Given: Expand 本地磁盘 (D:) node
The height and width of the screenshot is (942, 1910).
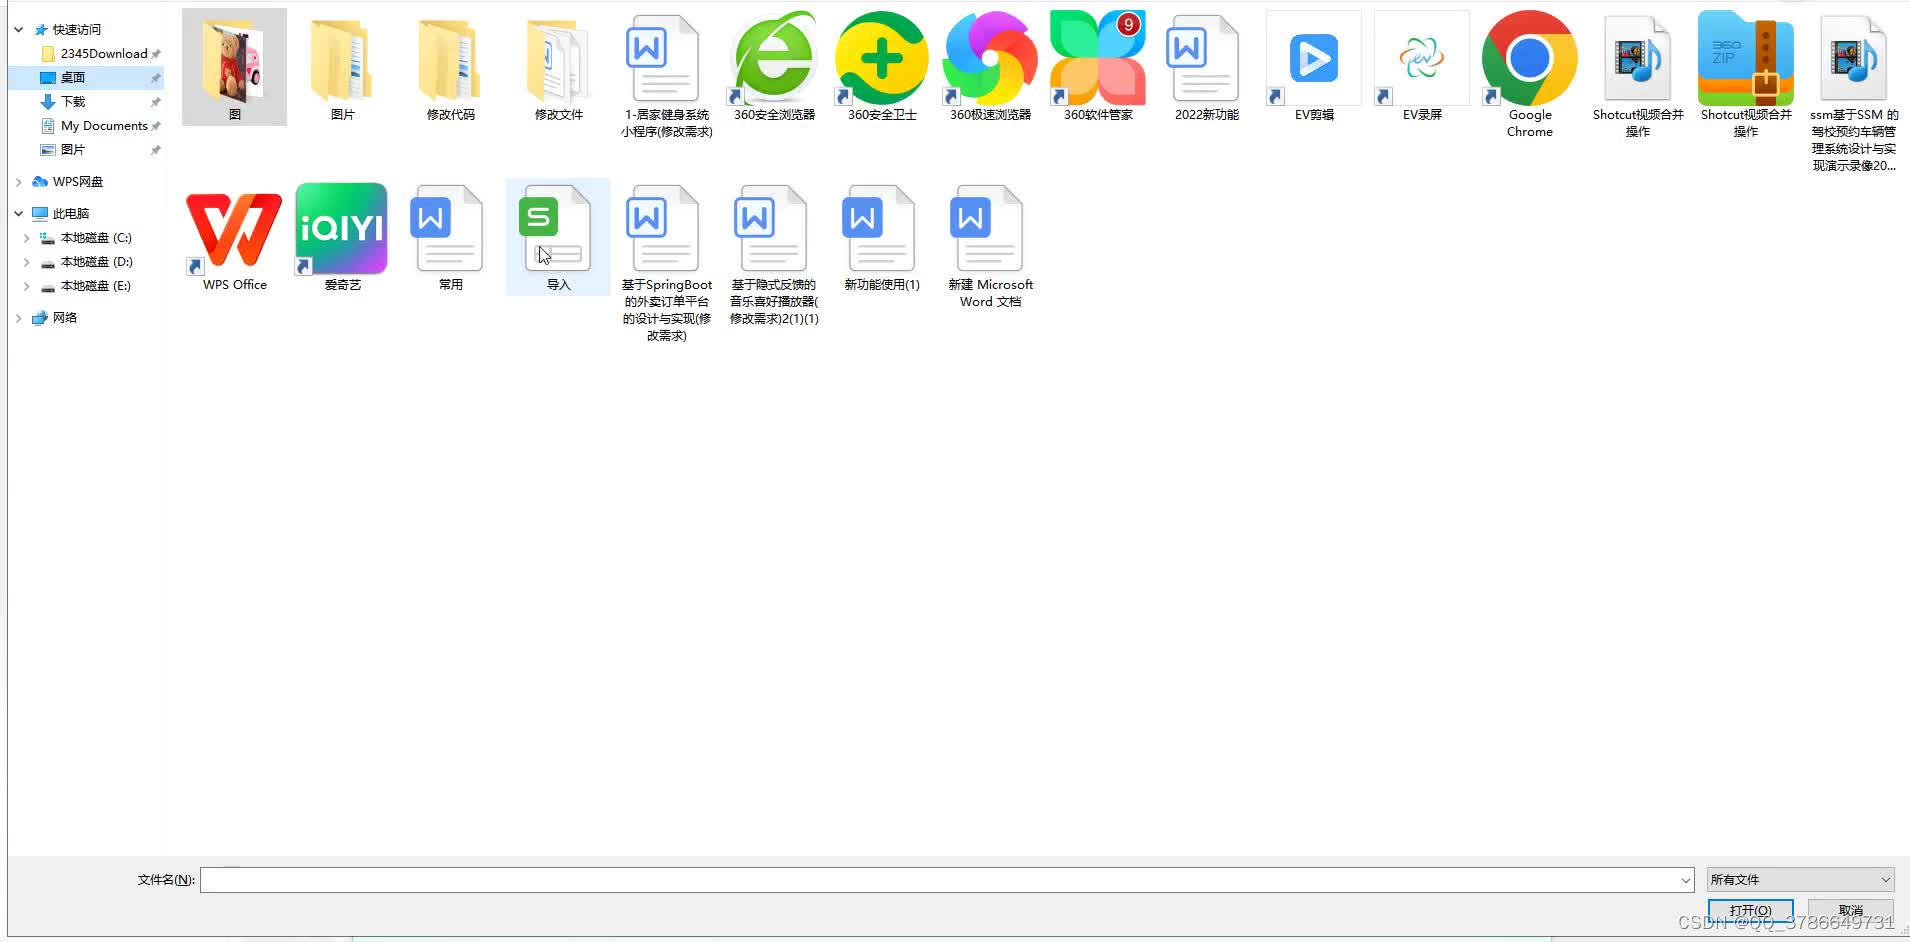Looking at the screenshot, I should pyautogui.click(x=26, y=262).
